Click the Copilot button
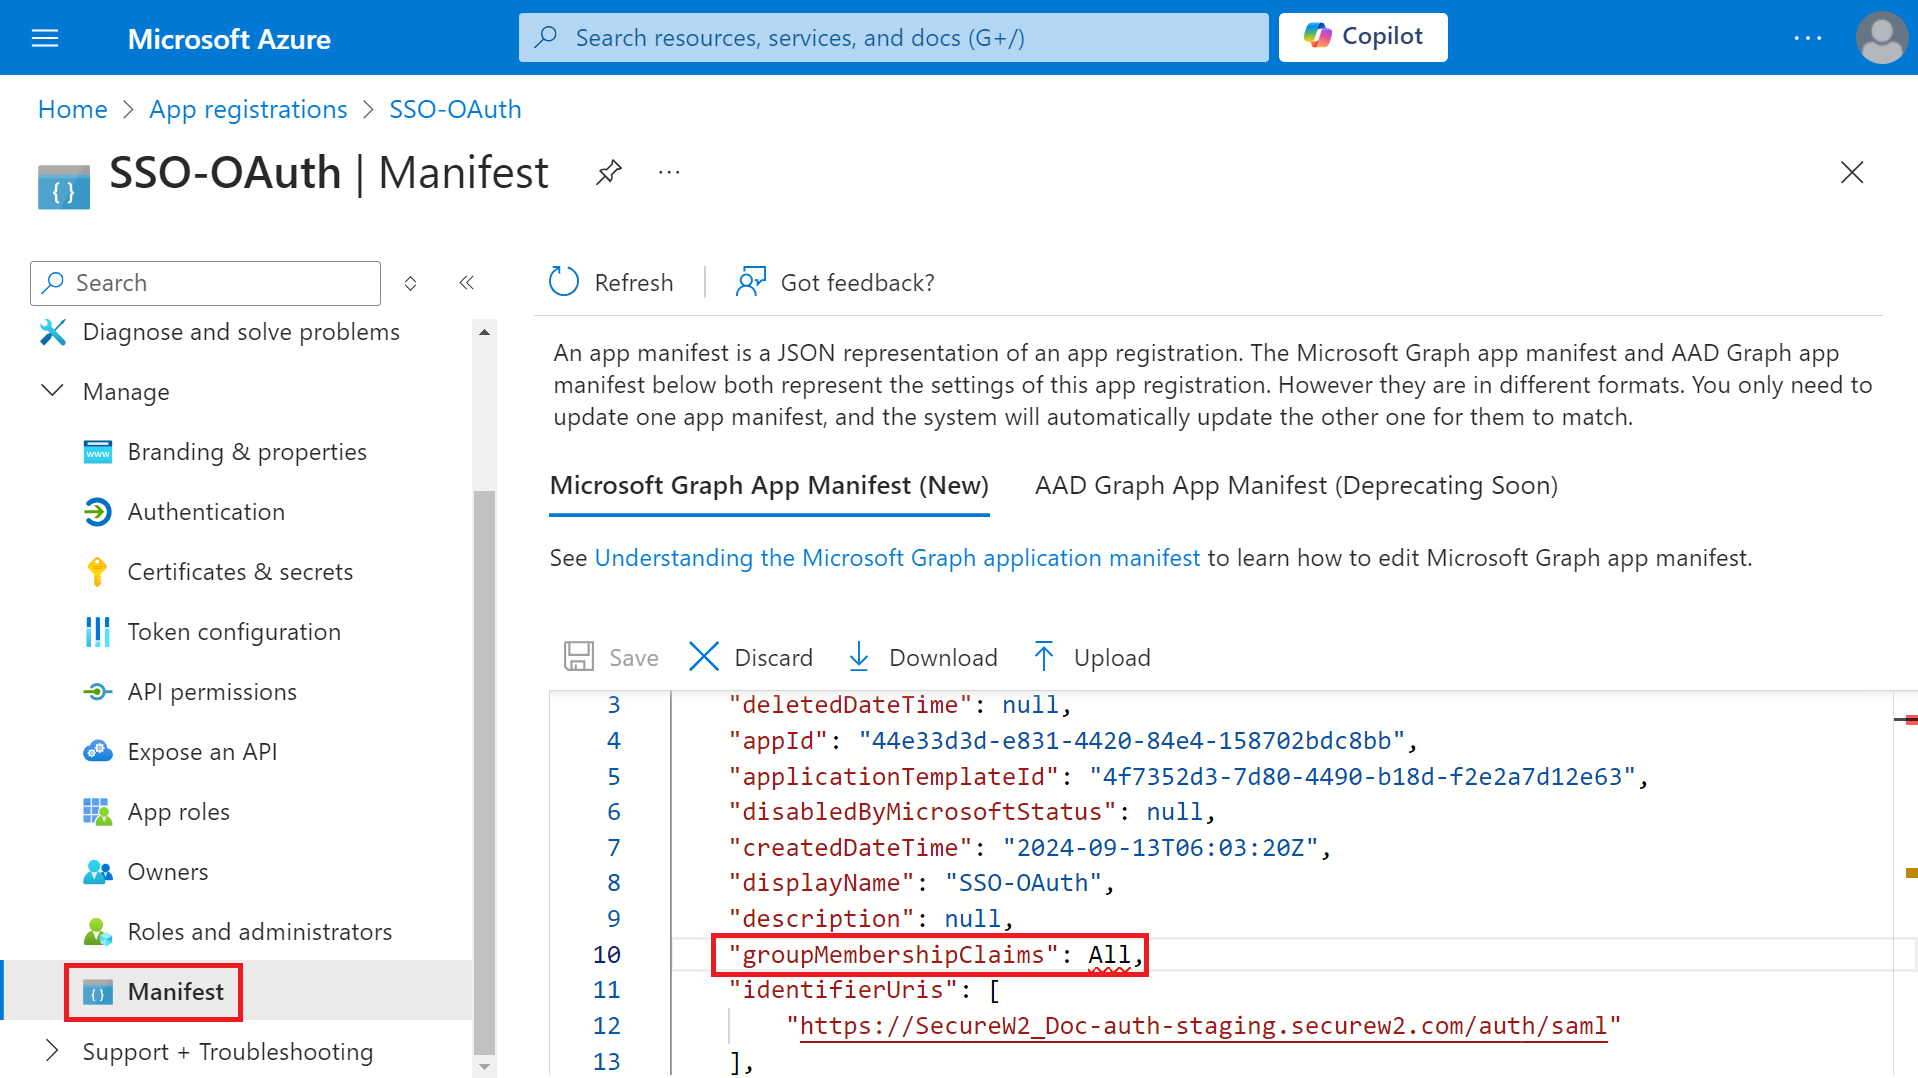 [1362, 37]
